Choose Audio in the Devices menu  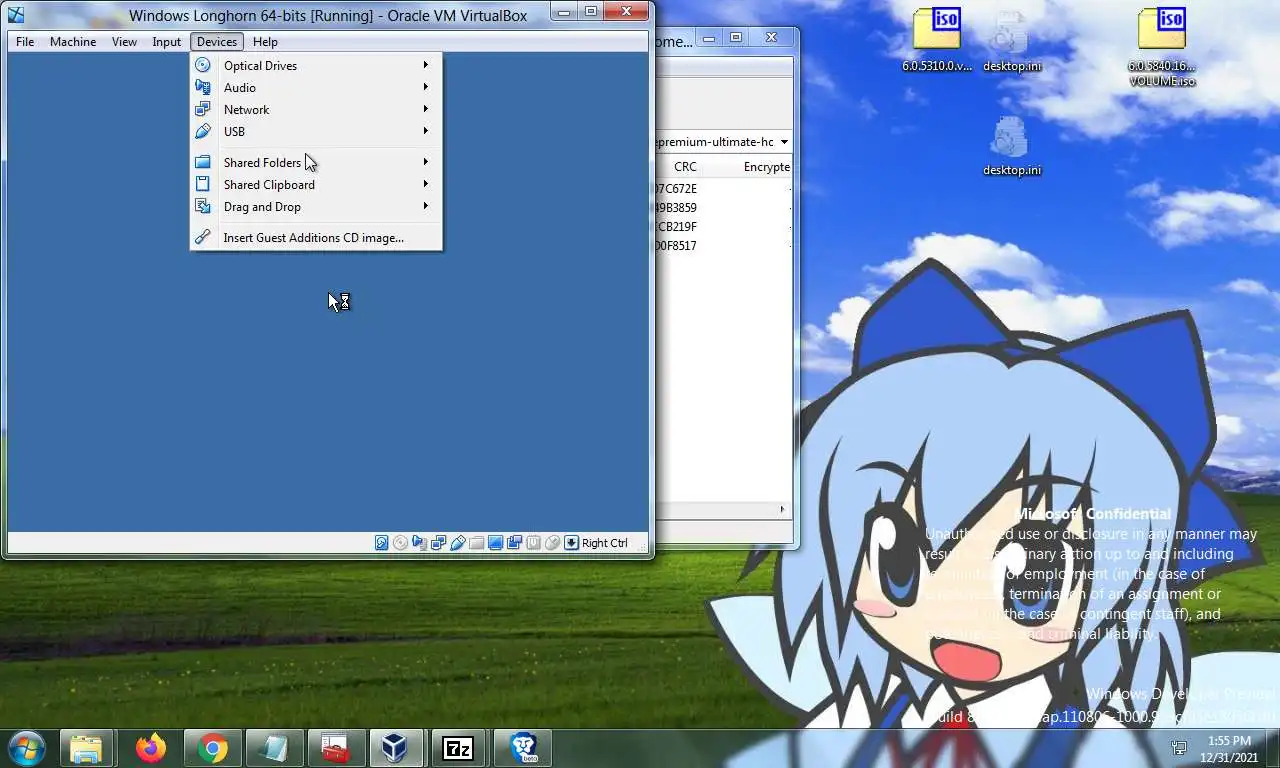pyautogui.click(x=316, y=87)
